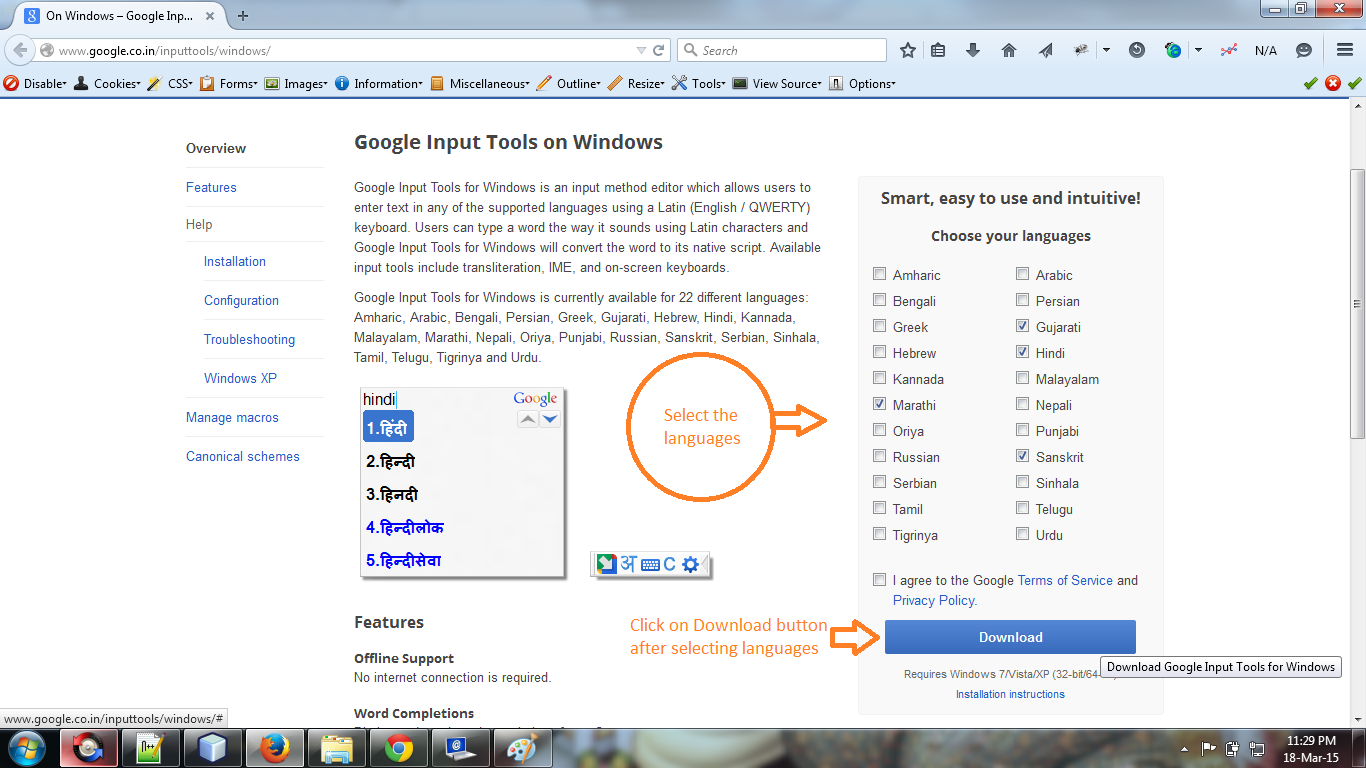Open the Privacy Policy link

[935, 600]
